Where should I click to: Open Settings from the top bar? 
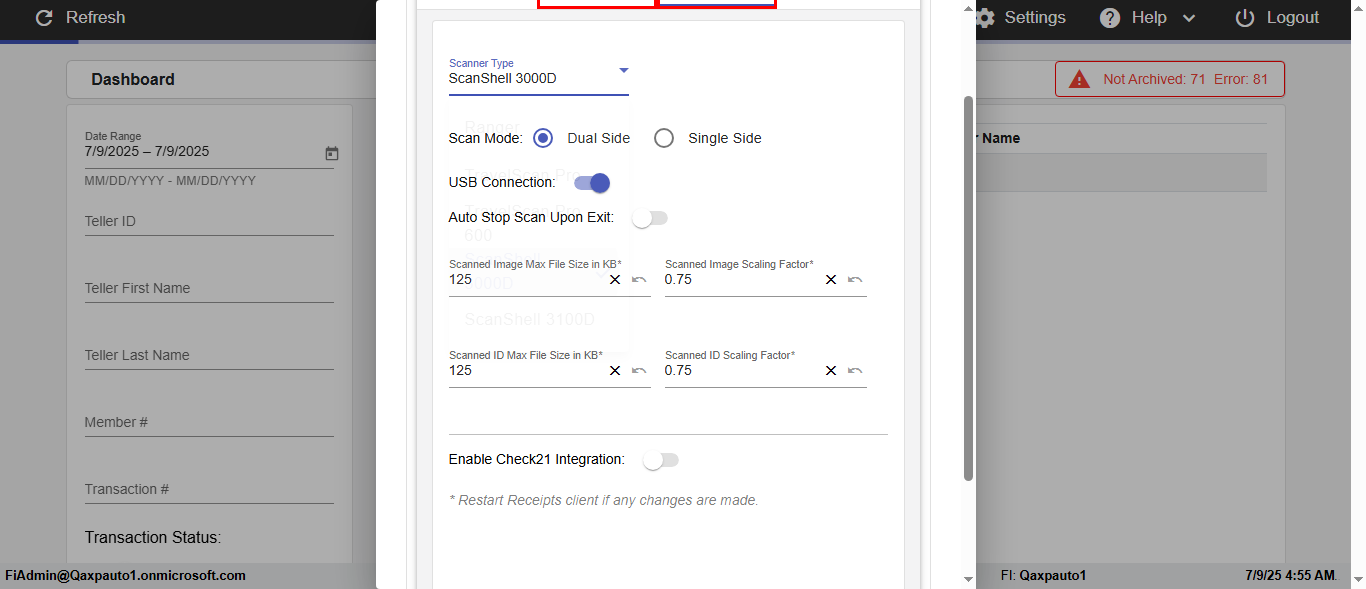tap(1021, 18)
